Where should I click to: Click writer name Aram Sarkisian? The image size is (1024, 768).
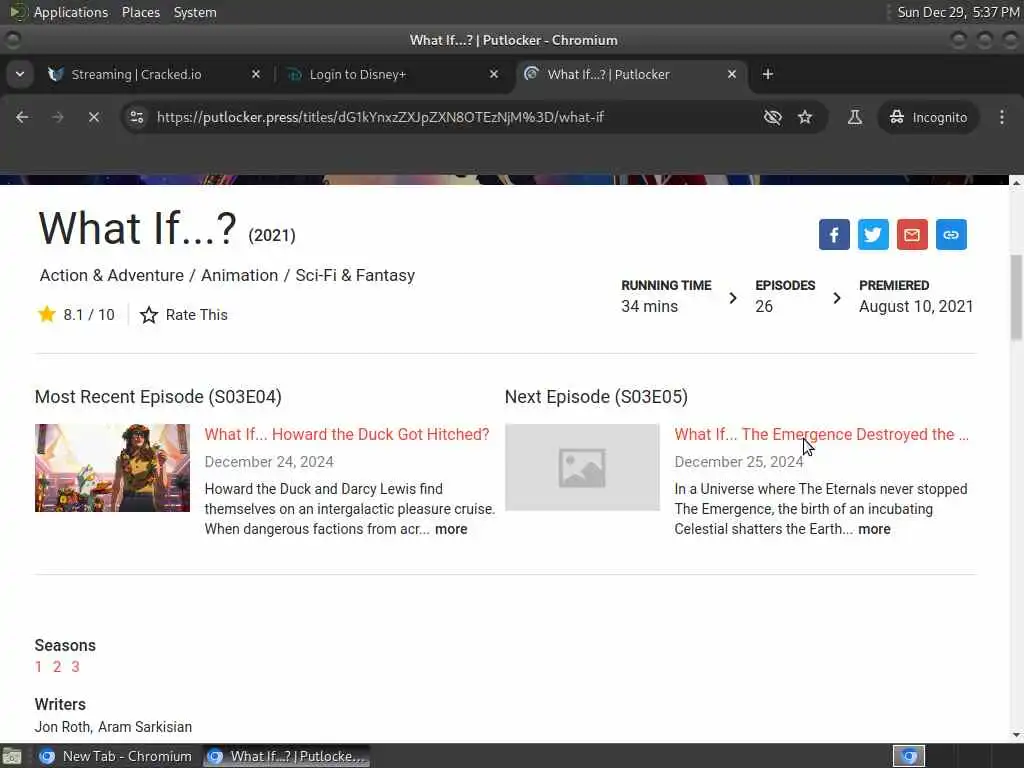[x=145, y=727]
